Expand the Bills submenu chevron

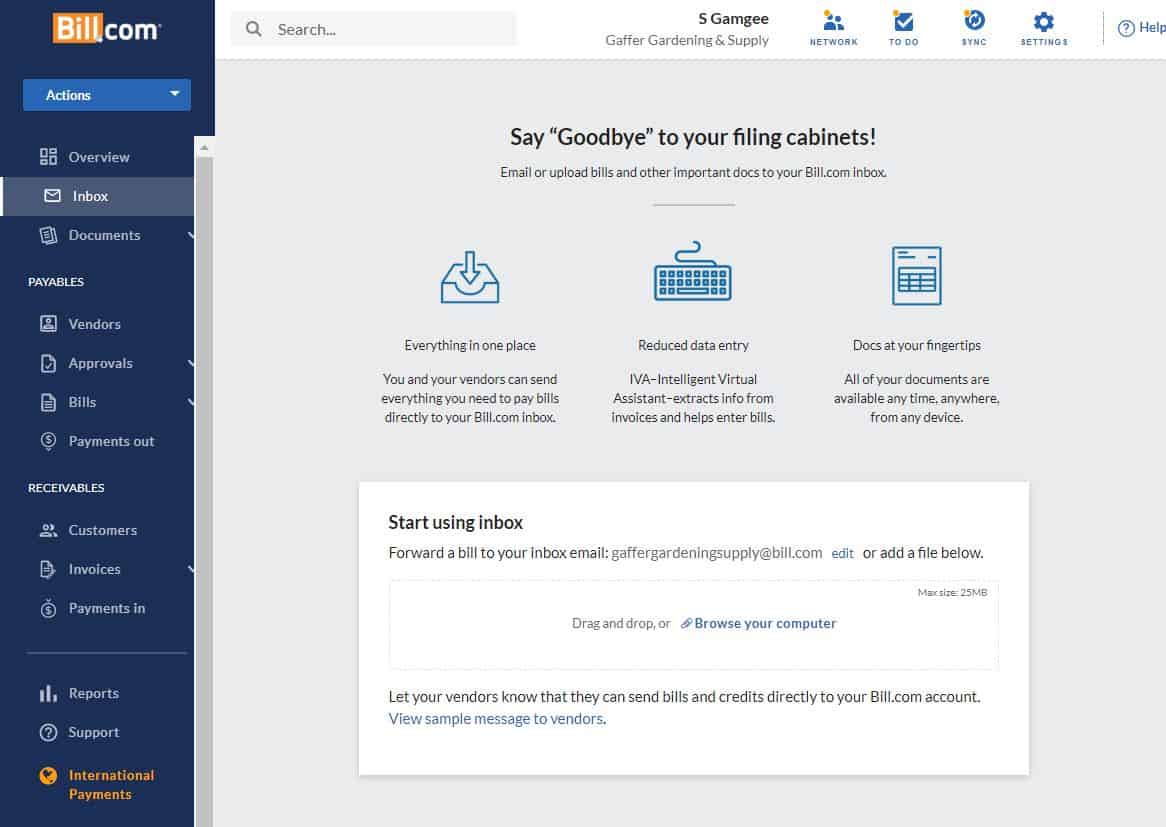pyautogui.click(x=191, y=402)
